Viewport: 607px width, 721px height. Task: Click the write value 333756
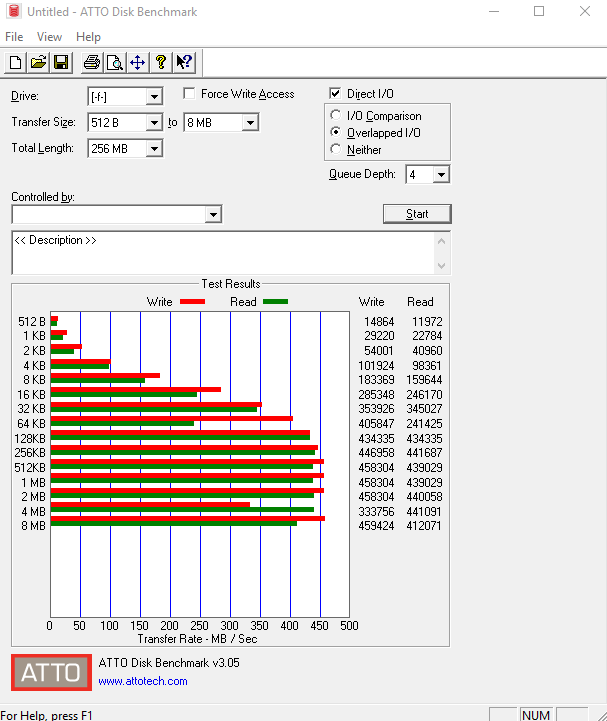[376, 512]
